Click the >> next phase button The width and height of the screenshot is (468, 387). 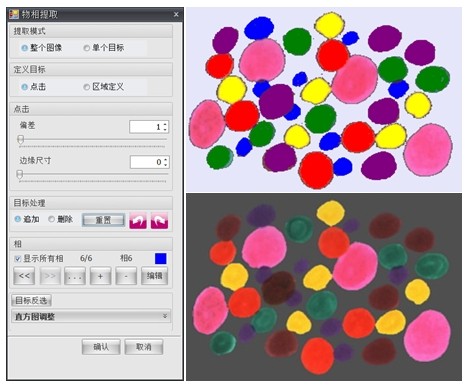point(50,276)
